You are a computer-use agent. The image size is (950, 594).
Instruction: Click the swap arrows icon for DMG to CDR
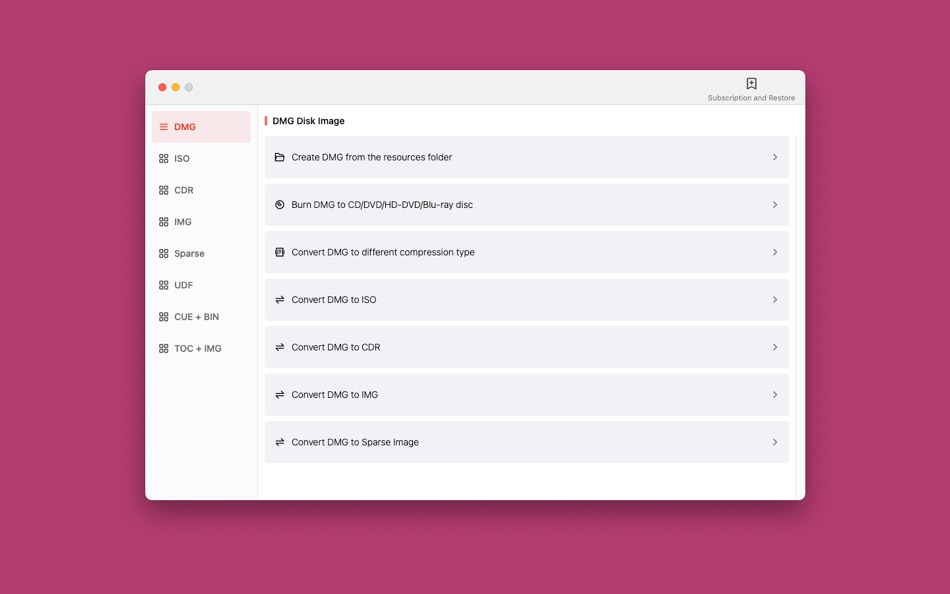279,347
